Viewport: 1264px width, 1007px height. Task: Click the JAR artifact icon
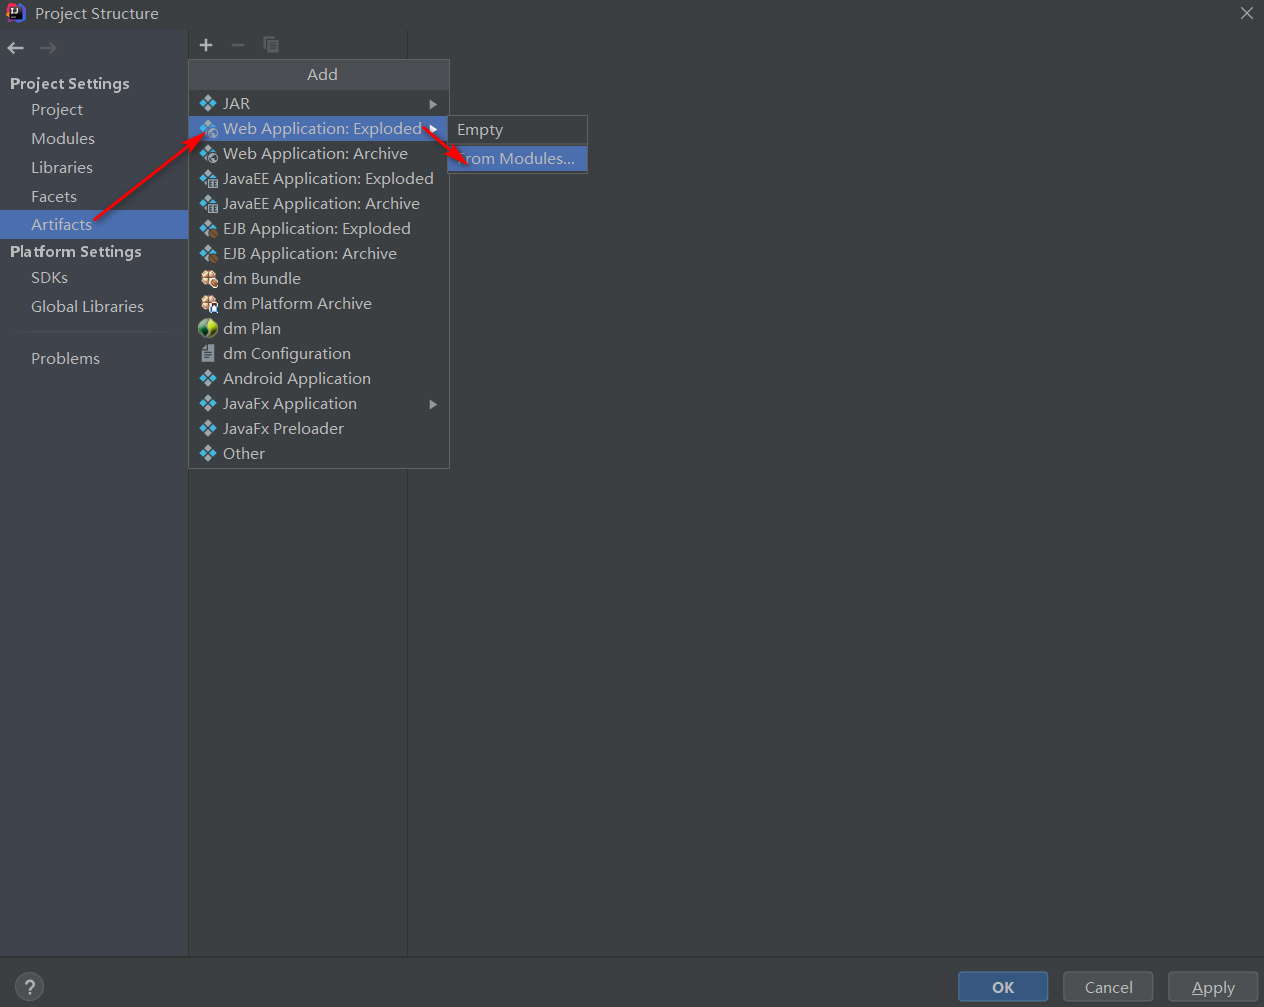point(208,103)
